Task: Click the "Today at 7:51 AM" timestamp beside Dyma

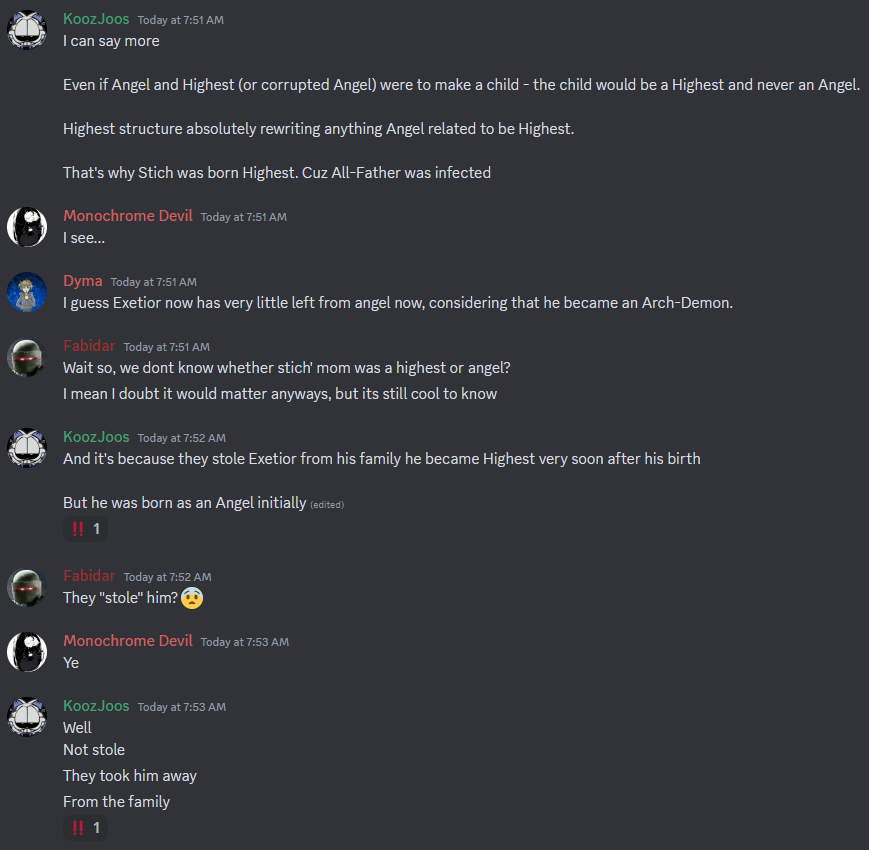Action: 154,282
